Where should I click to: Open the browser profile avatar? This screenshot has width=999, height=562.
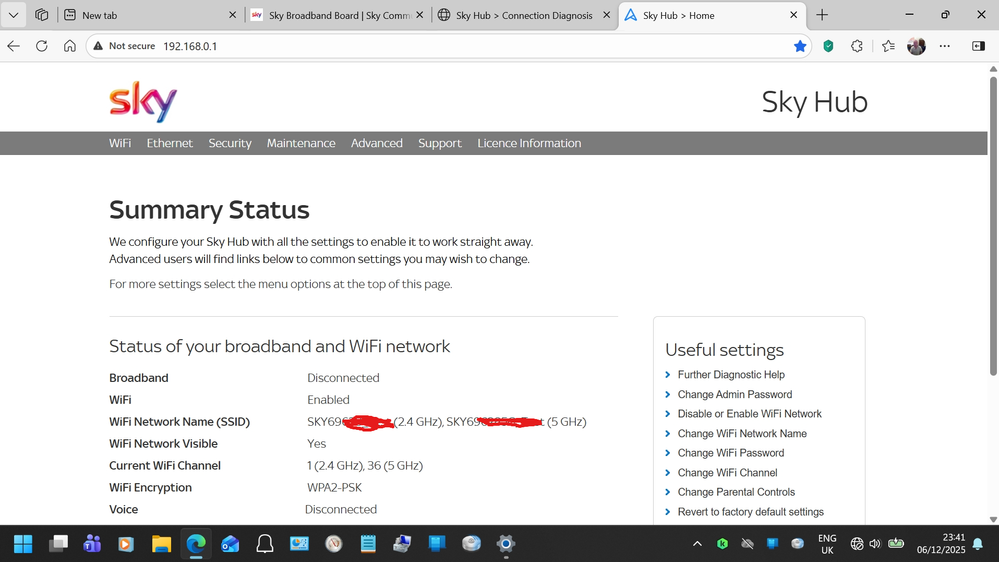[916, 46]
